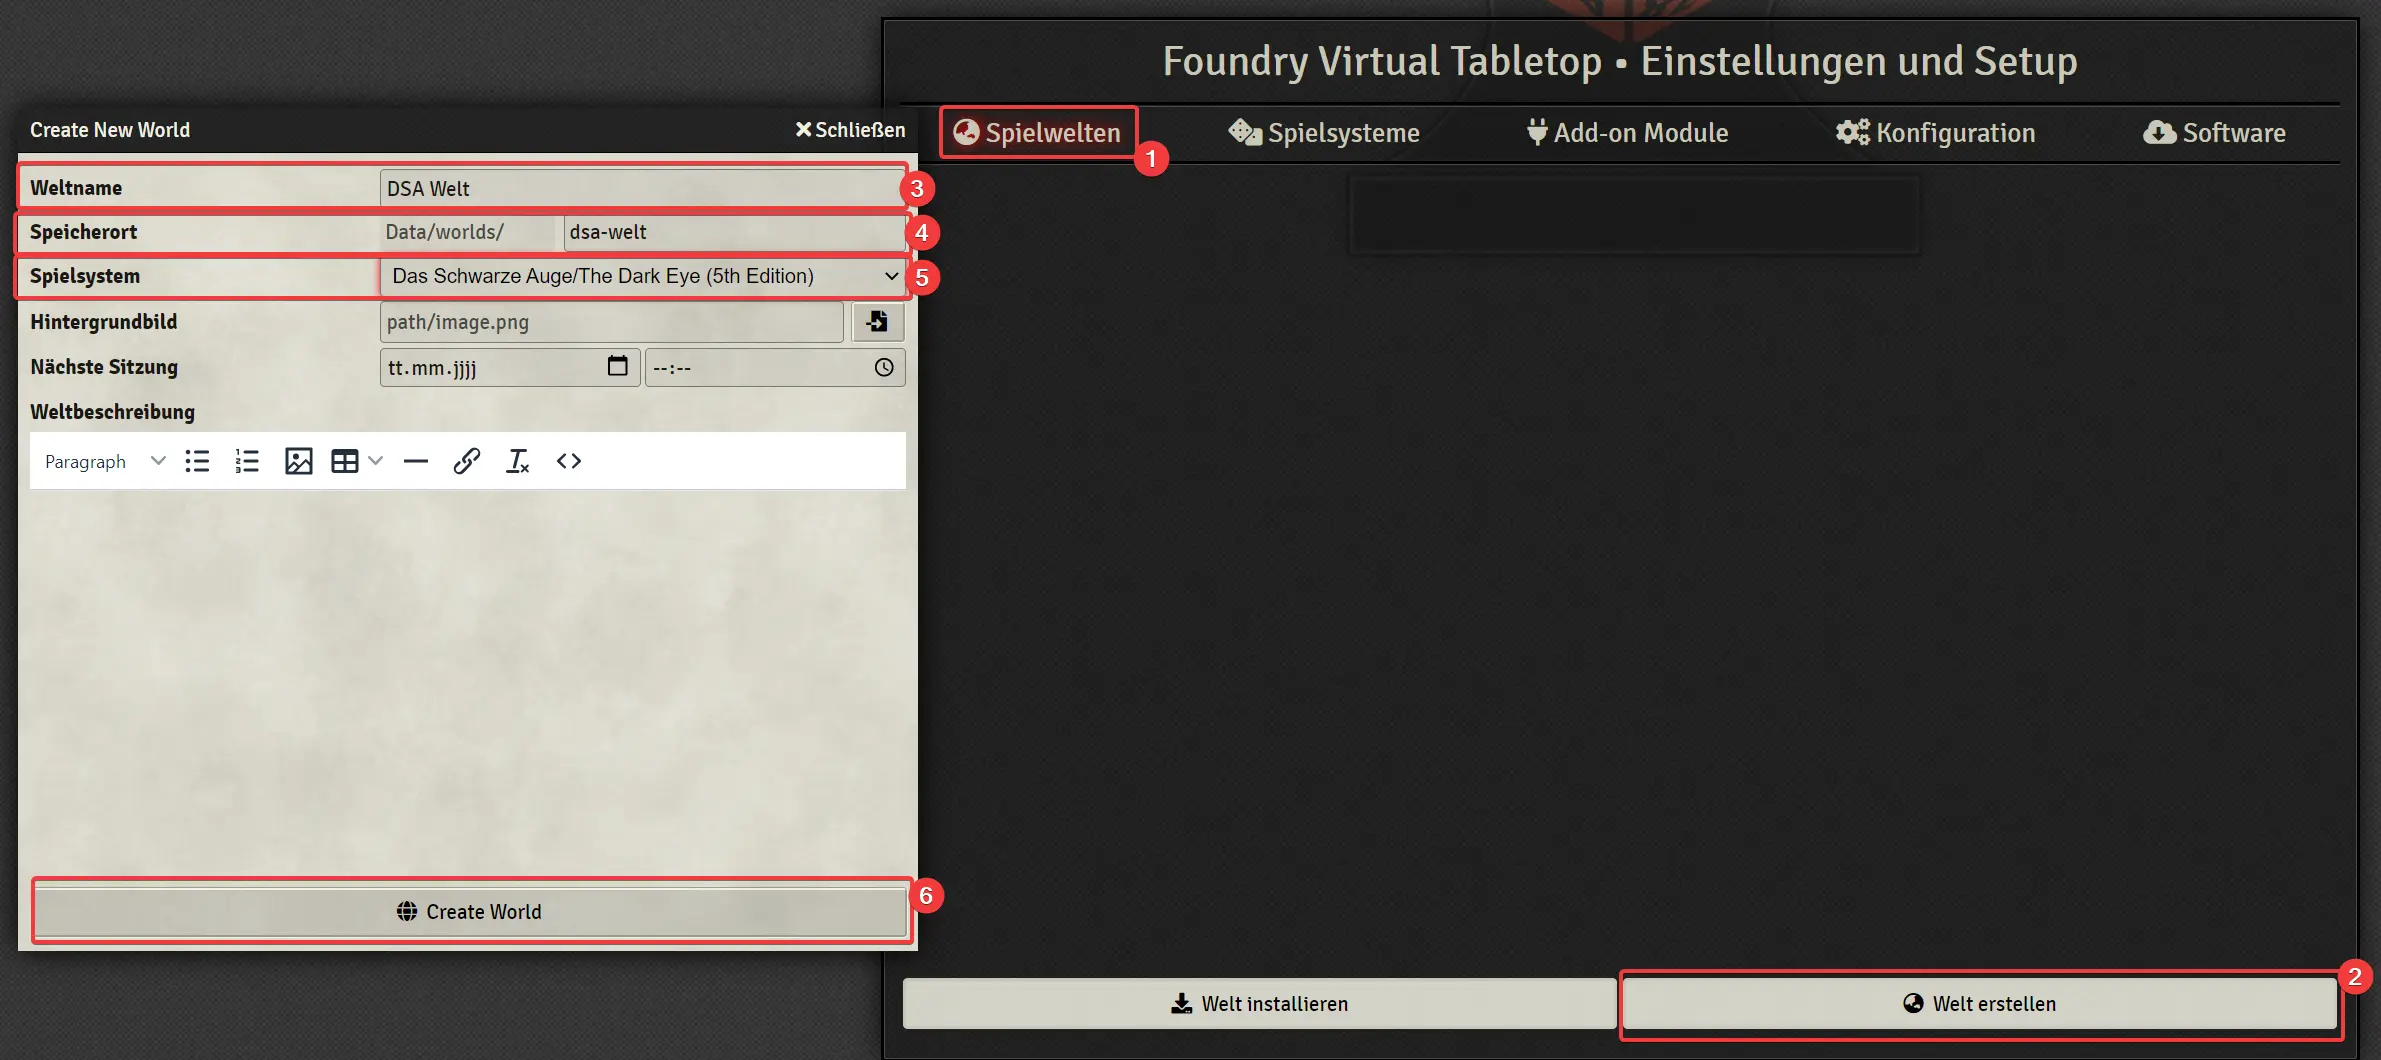
Task: Open the calendar date picker
Action: pos(618,366)
